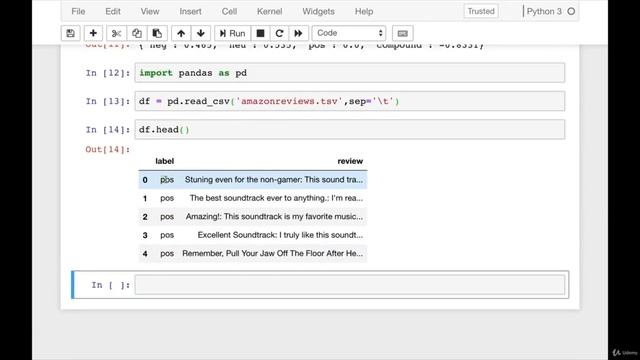Click the df.head() code cell
Screen dimensions: 640x360
(350, 129)
